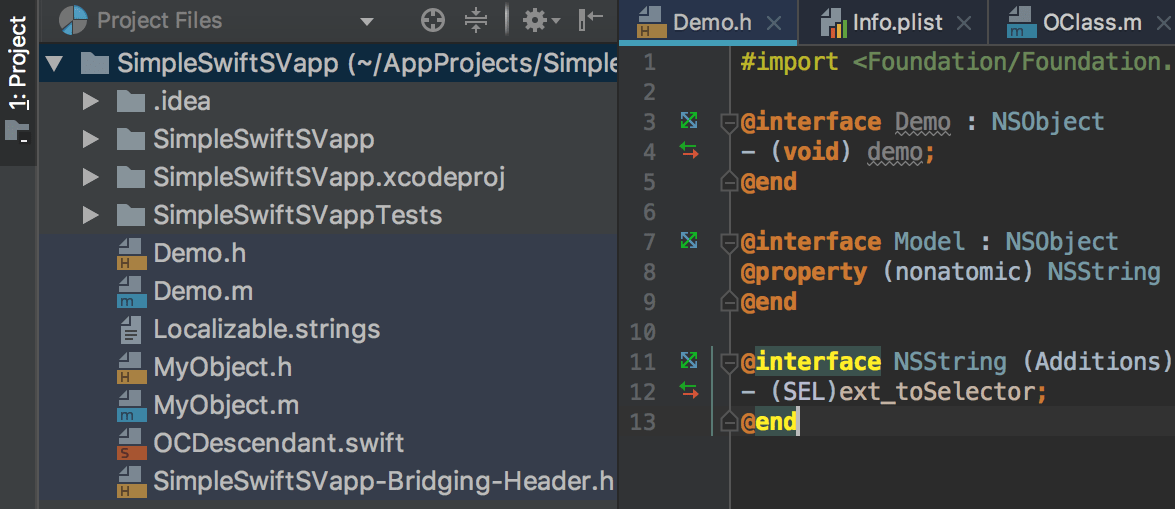The image size is (1175, 509).
Task: Click the Demo class name in code
Action: [x=922, y=122]
